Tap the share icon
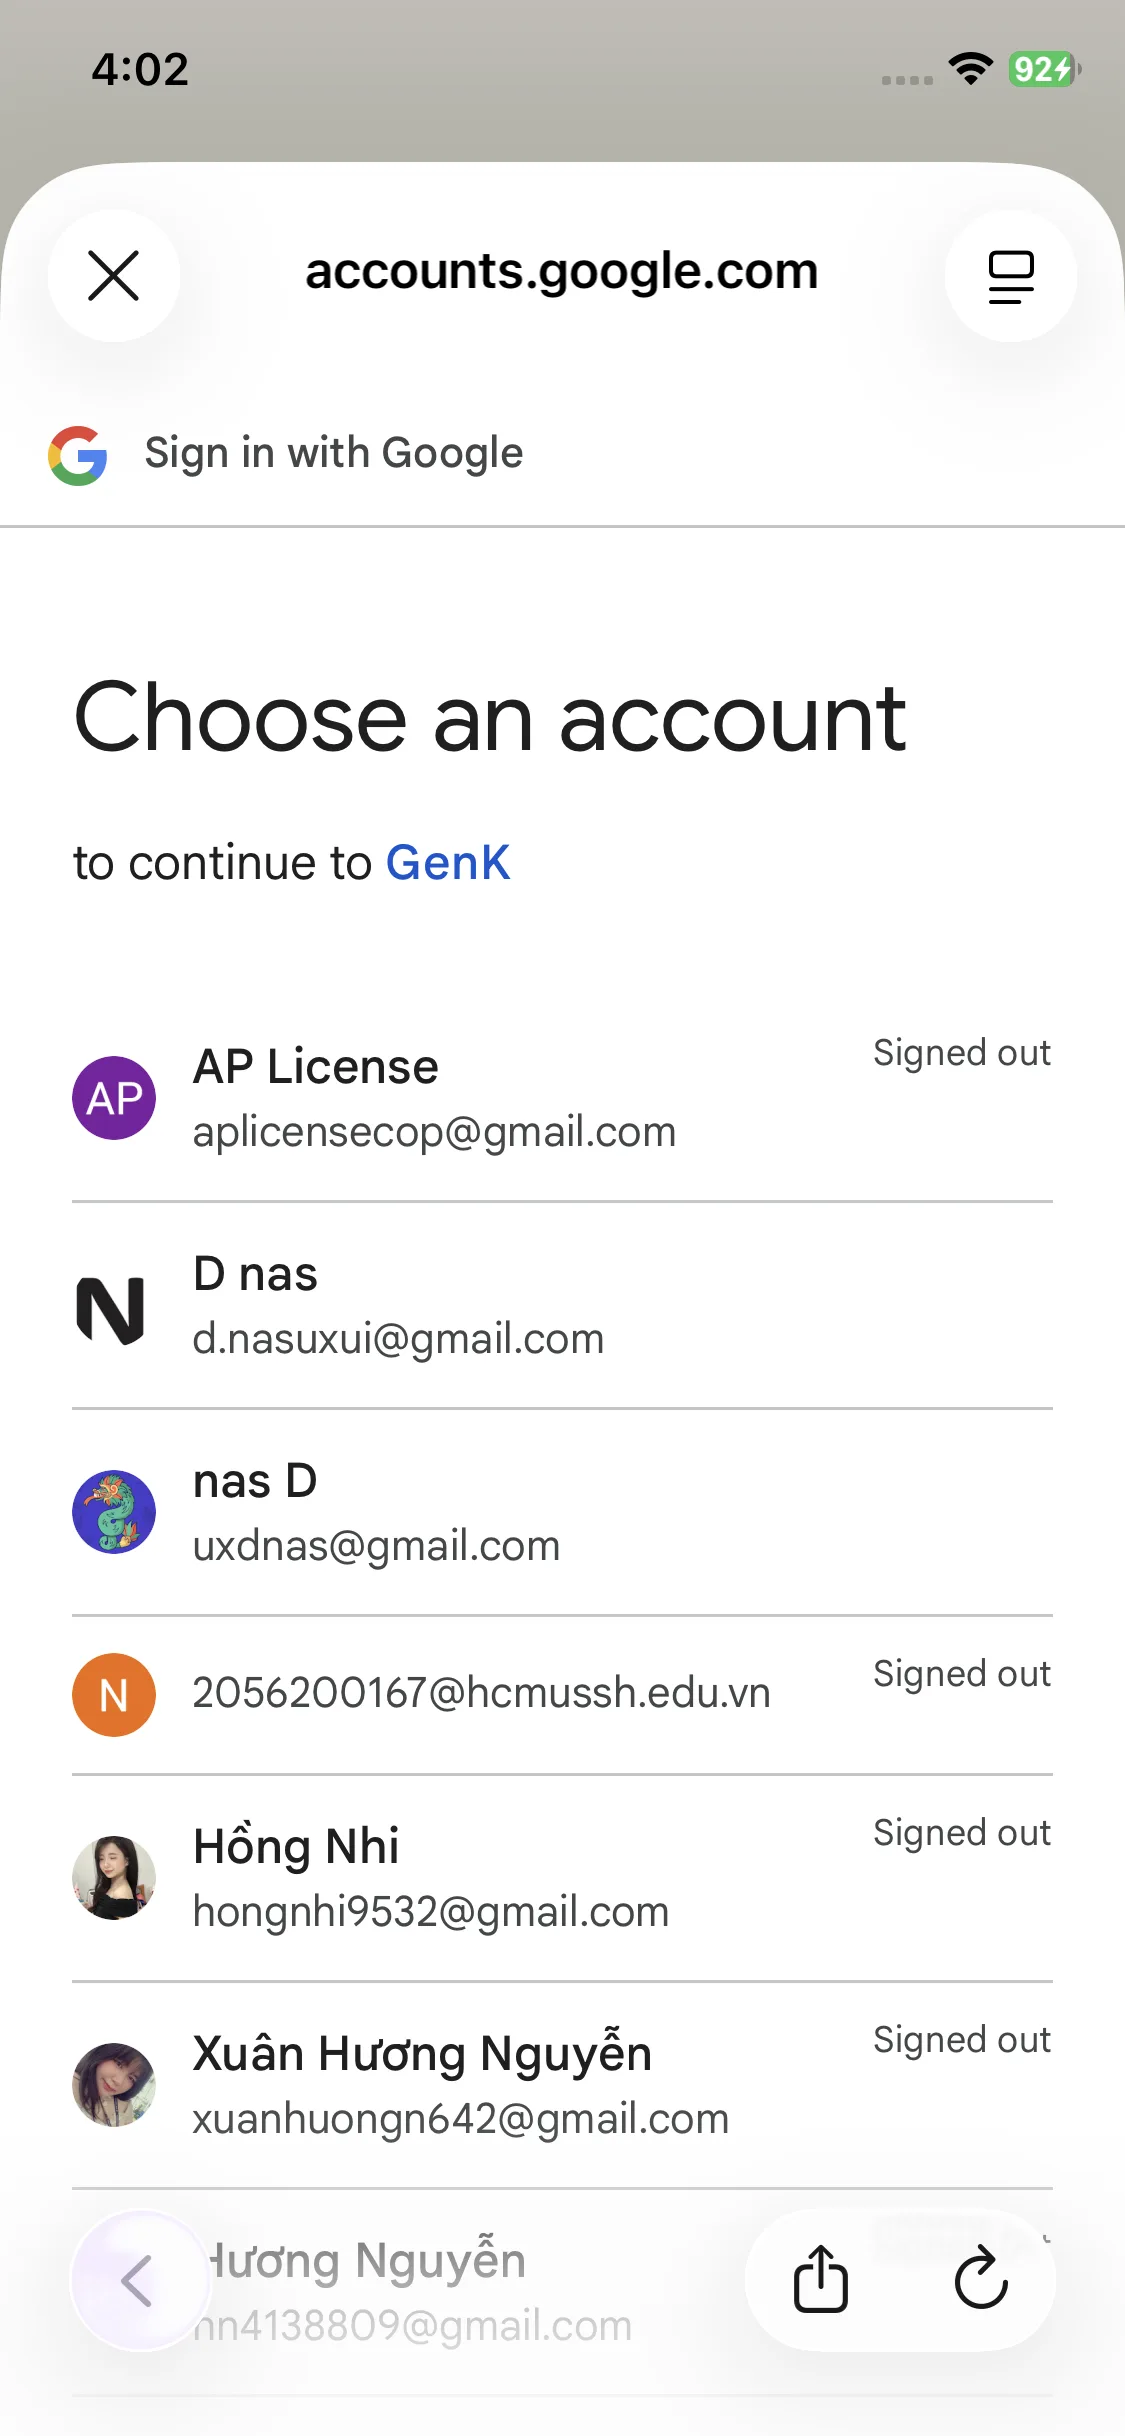This screenshot has height=2436, width=1125. tap(821, 2279)
